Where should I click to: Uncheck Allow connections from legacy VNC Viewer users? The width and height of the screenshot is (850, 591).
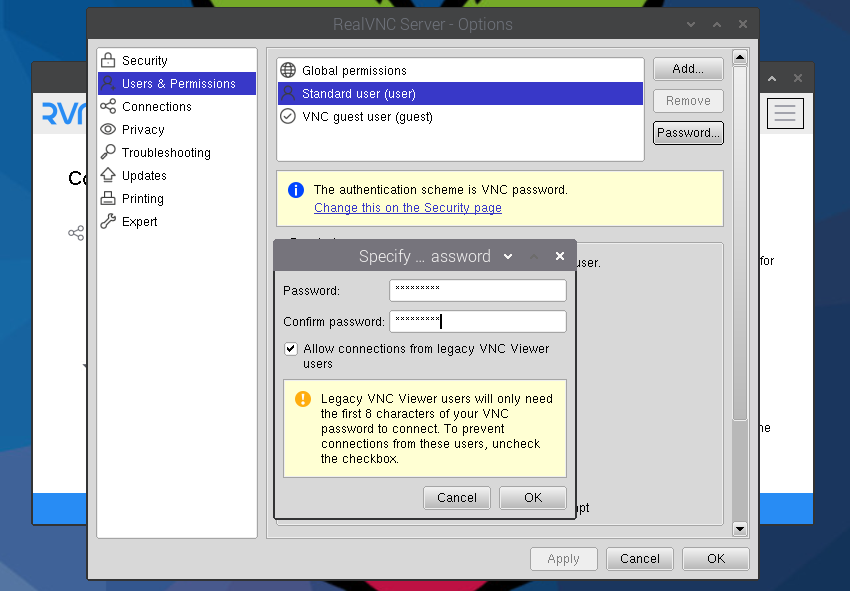point(291,349)
